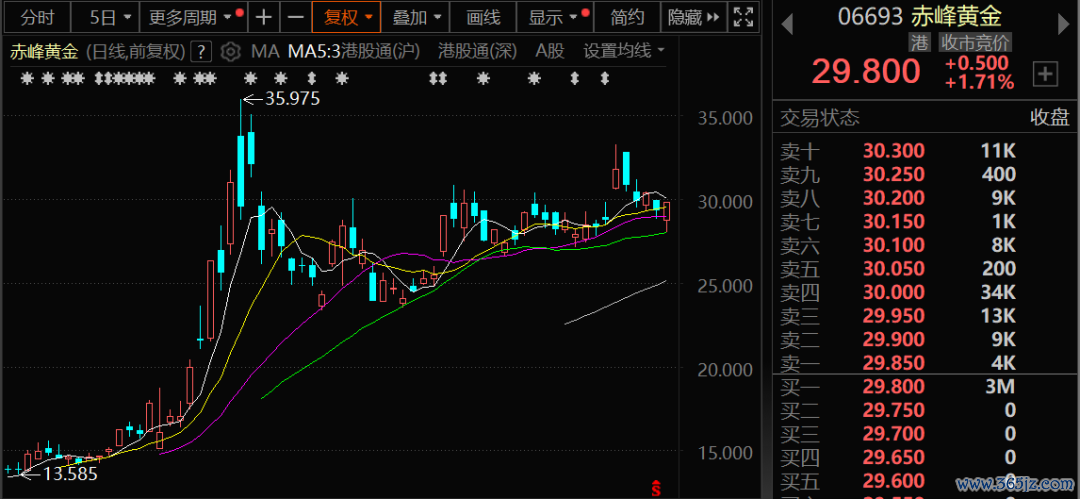
Task: Select 卖八 ask price 30.200
Action: tap(893, 198)
